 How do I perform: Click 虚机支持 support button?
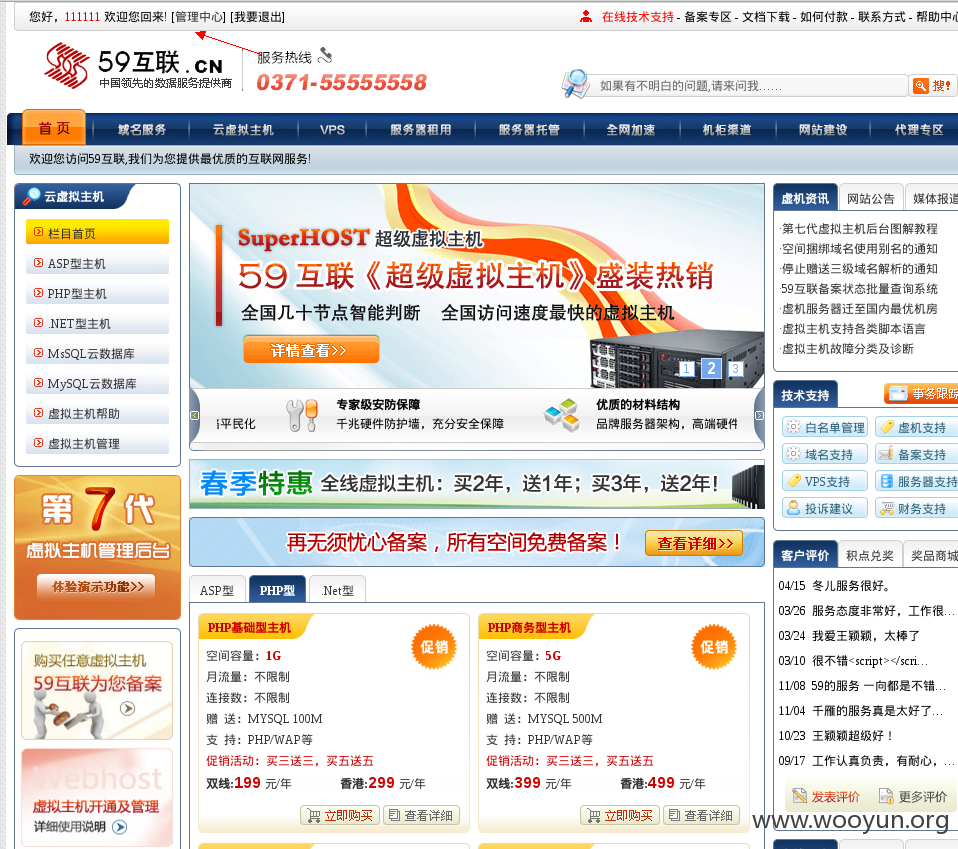coord(916,427)
